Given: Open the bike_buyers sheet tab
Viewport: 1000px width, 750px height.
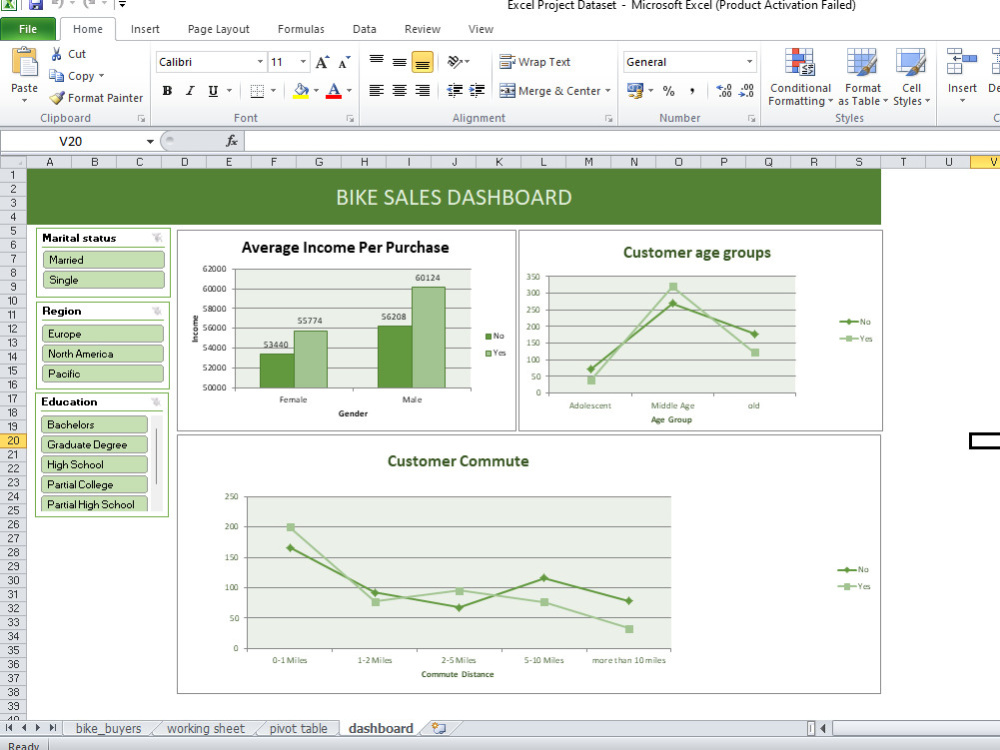Looking at the screenshot, I should pyautogui.click(x=108, y=728).
